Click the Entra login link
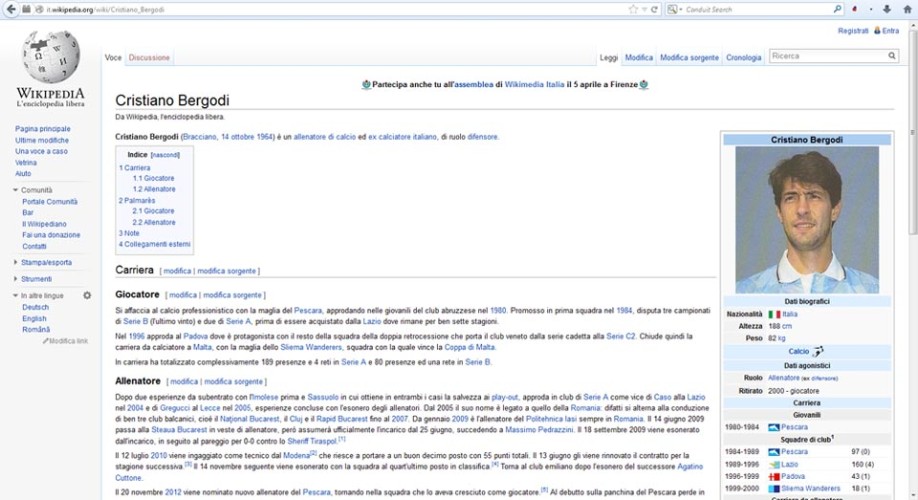 click(890, 30)
